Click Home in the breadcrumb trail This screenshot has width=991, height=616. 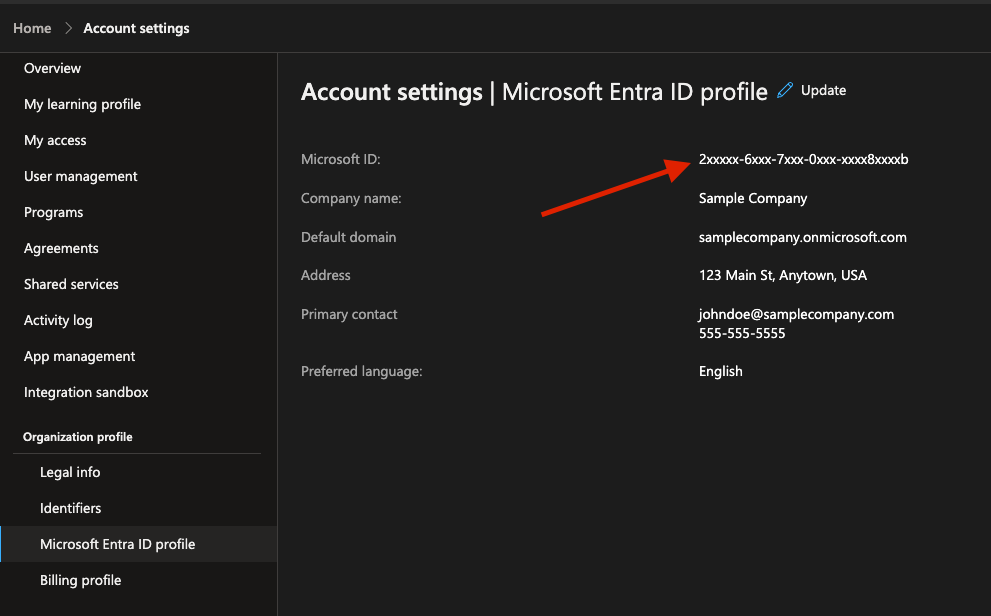pos(31,28)
